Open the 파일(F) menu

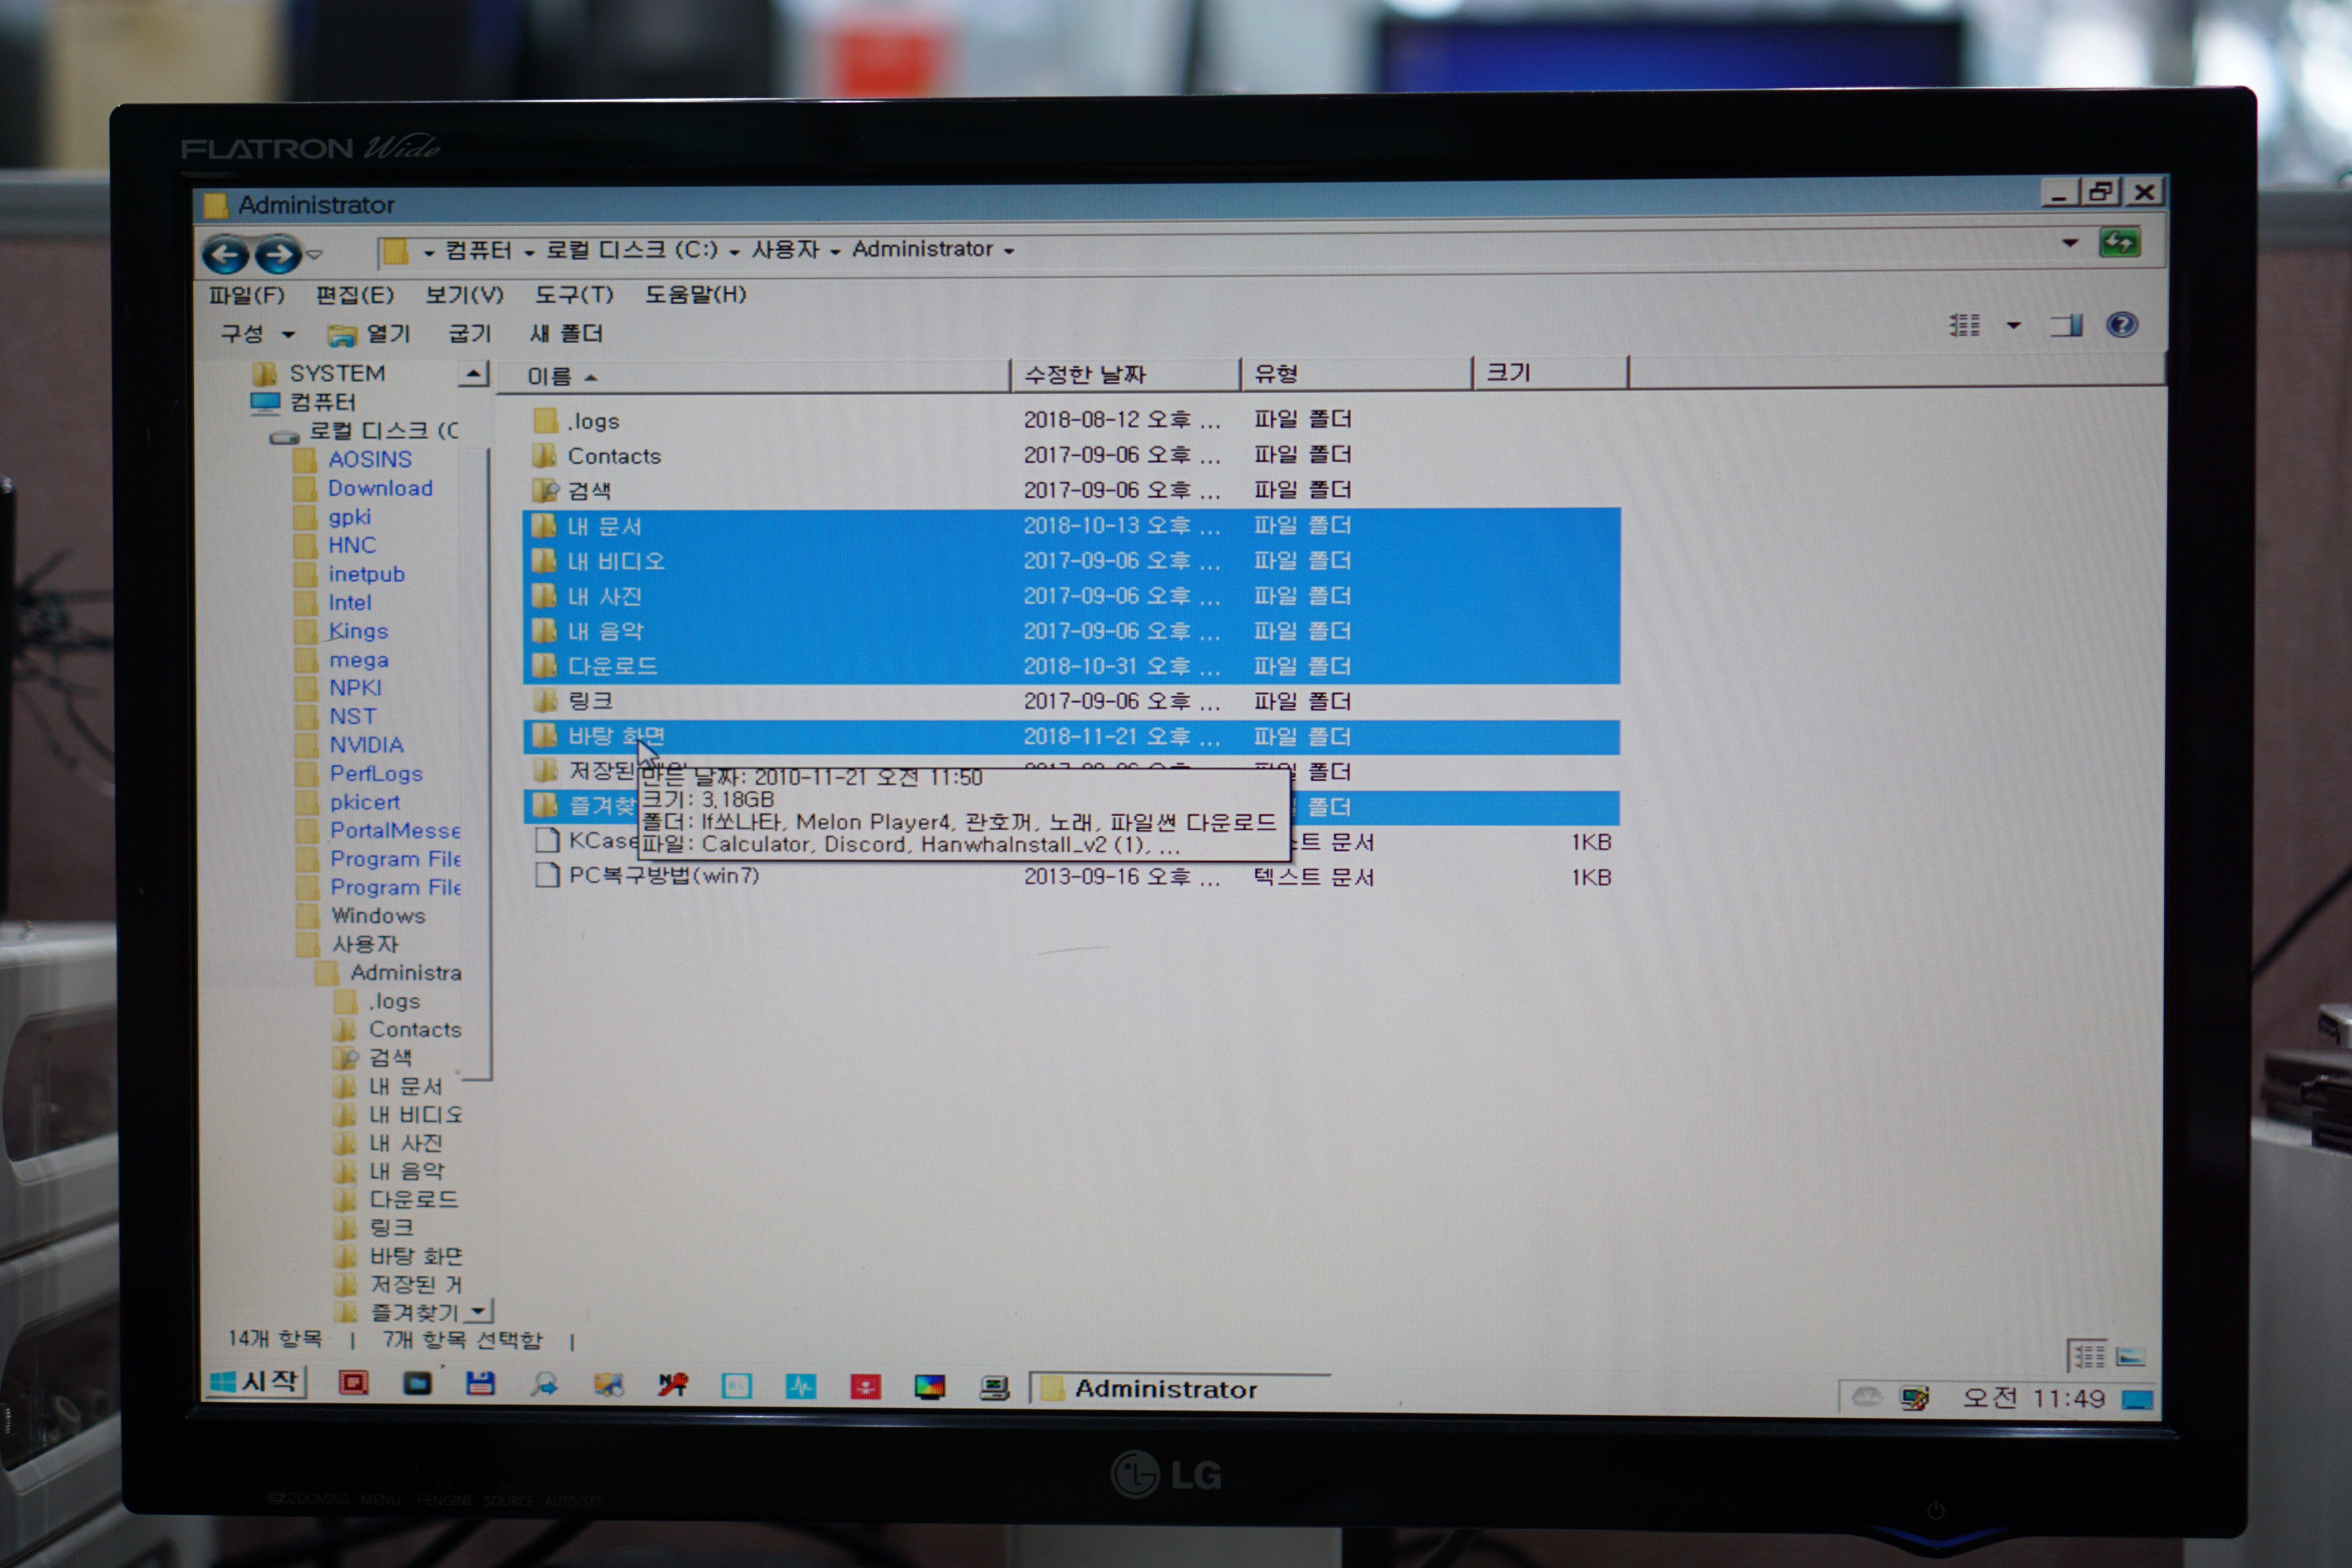[x=246, y=295]
